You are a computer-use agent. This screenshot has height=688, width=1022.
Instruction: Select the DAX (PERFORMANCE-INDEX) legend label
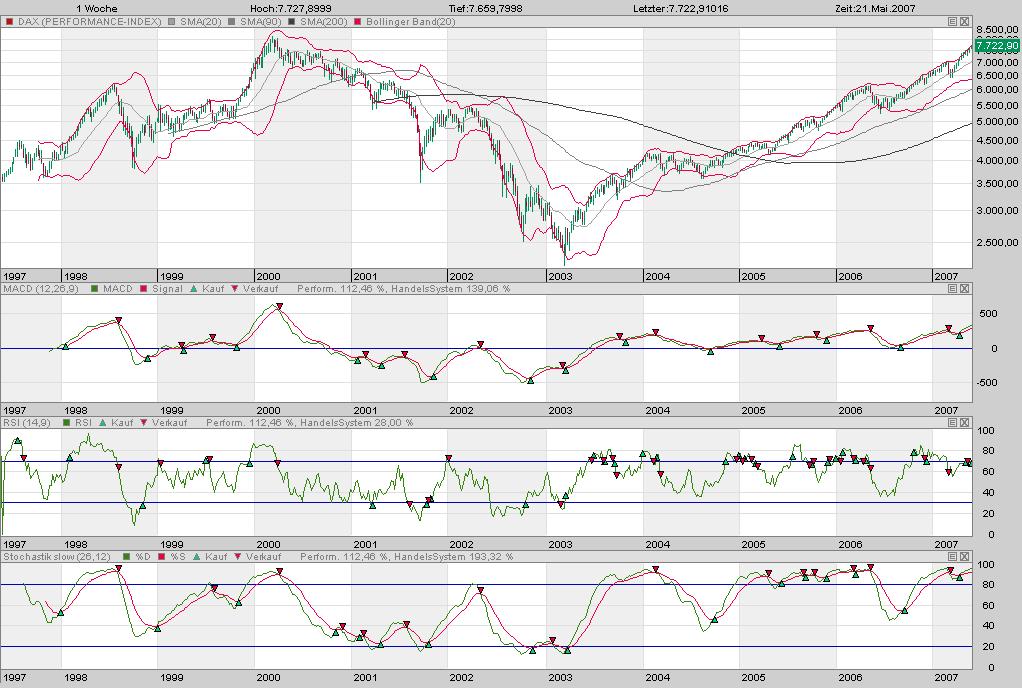pyautogui.click(x=89, y=22)
